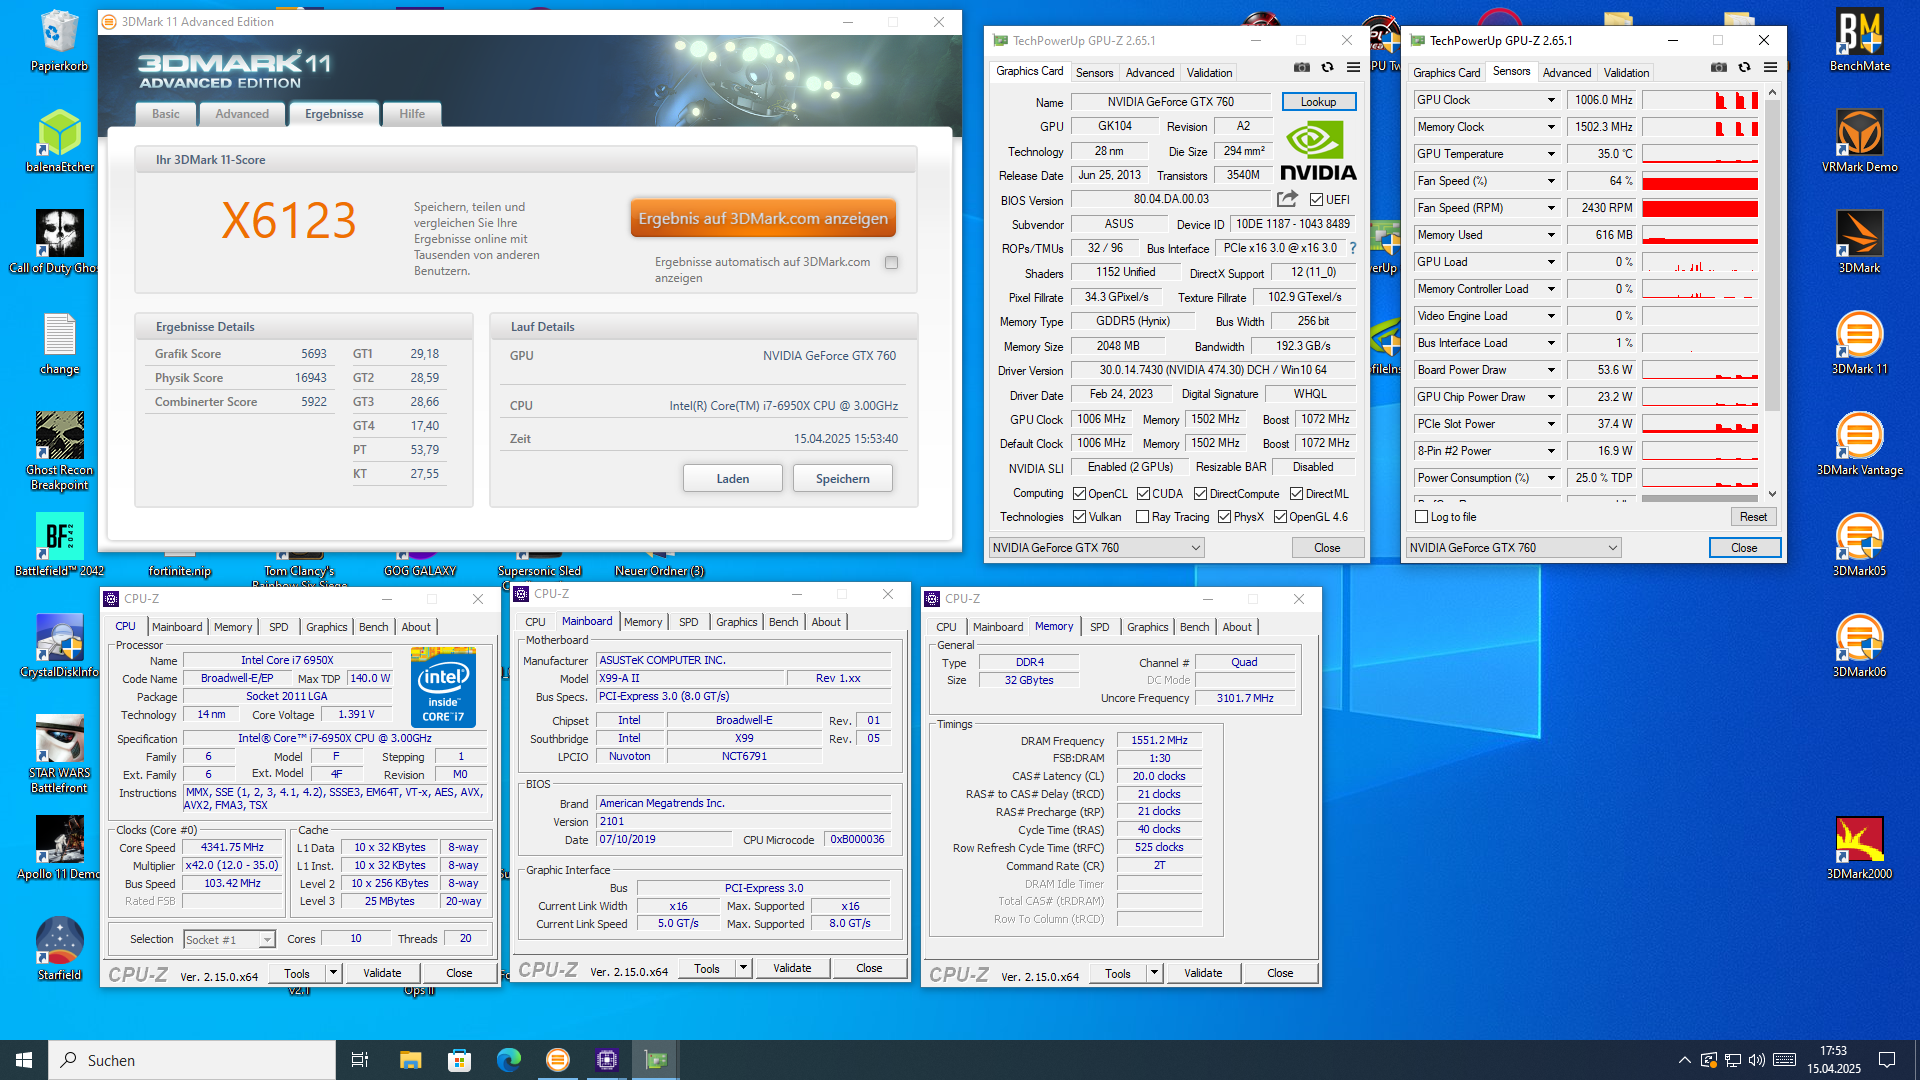The width and height of the screenshot is (1920, 1080).
Task: Open the GPU selector dropdown in GPU-Z Sensors window
Action: 1513,548
